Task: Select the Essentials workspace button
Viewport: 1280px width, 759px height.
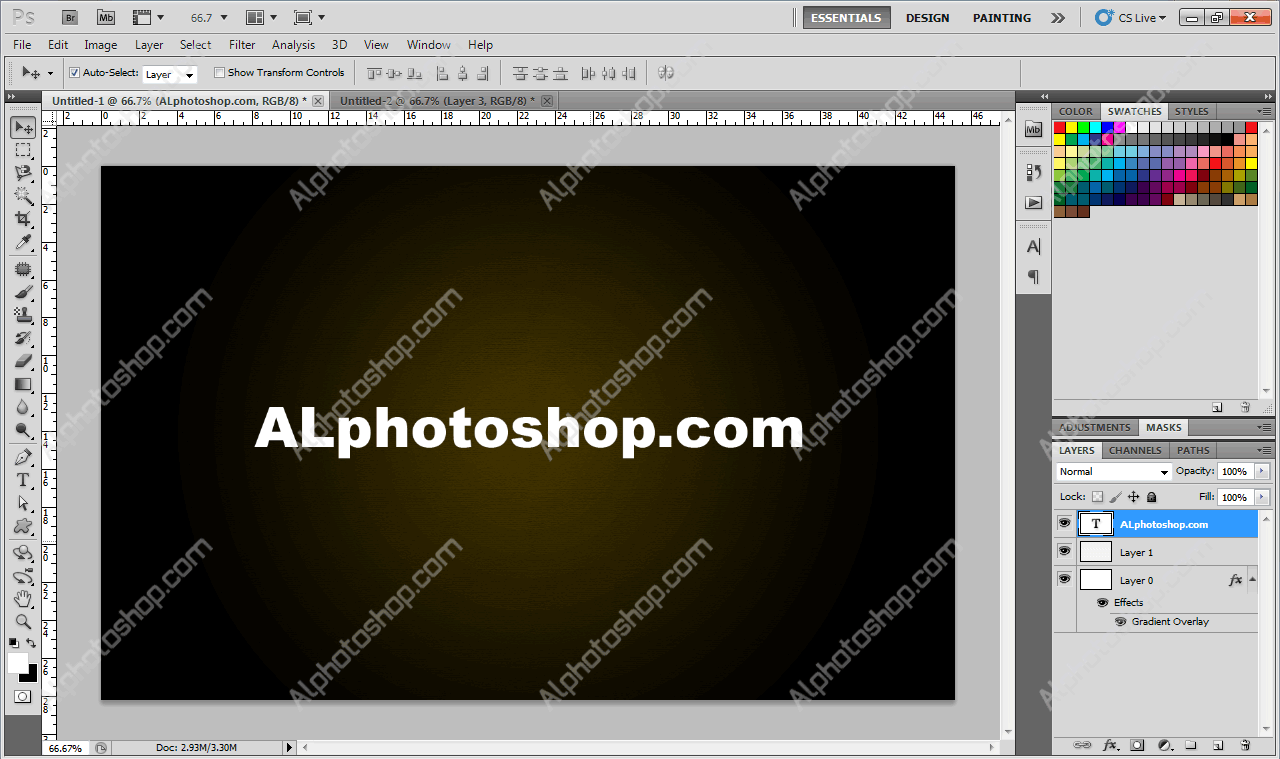Action: 846,18
